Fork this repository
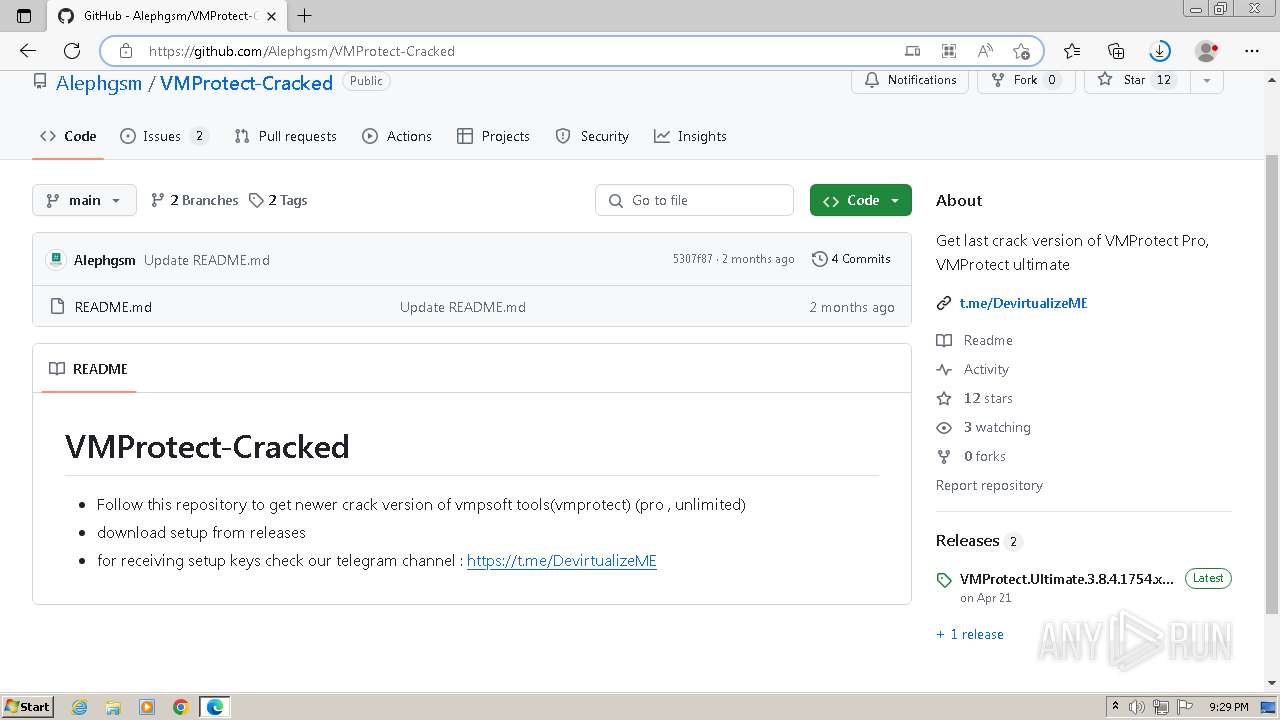 [x=1026, y=80]
